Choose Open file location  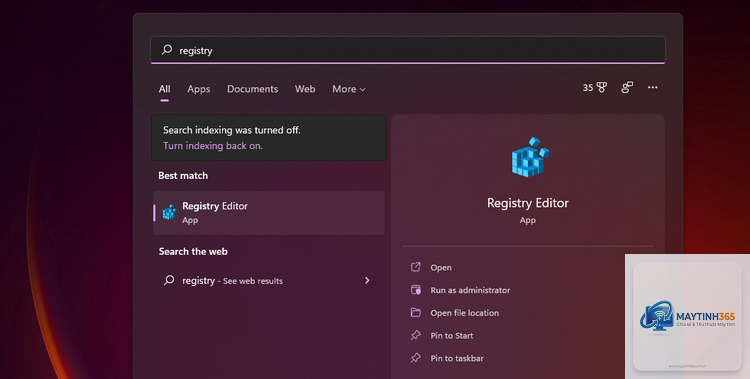(464, 313)
